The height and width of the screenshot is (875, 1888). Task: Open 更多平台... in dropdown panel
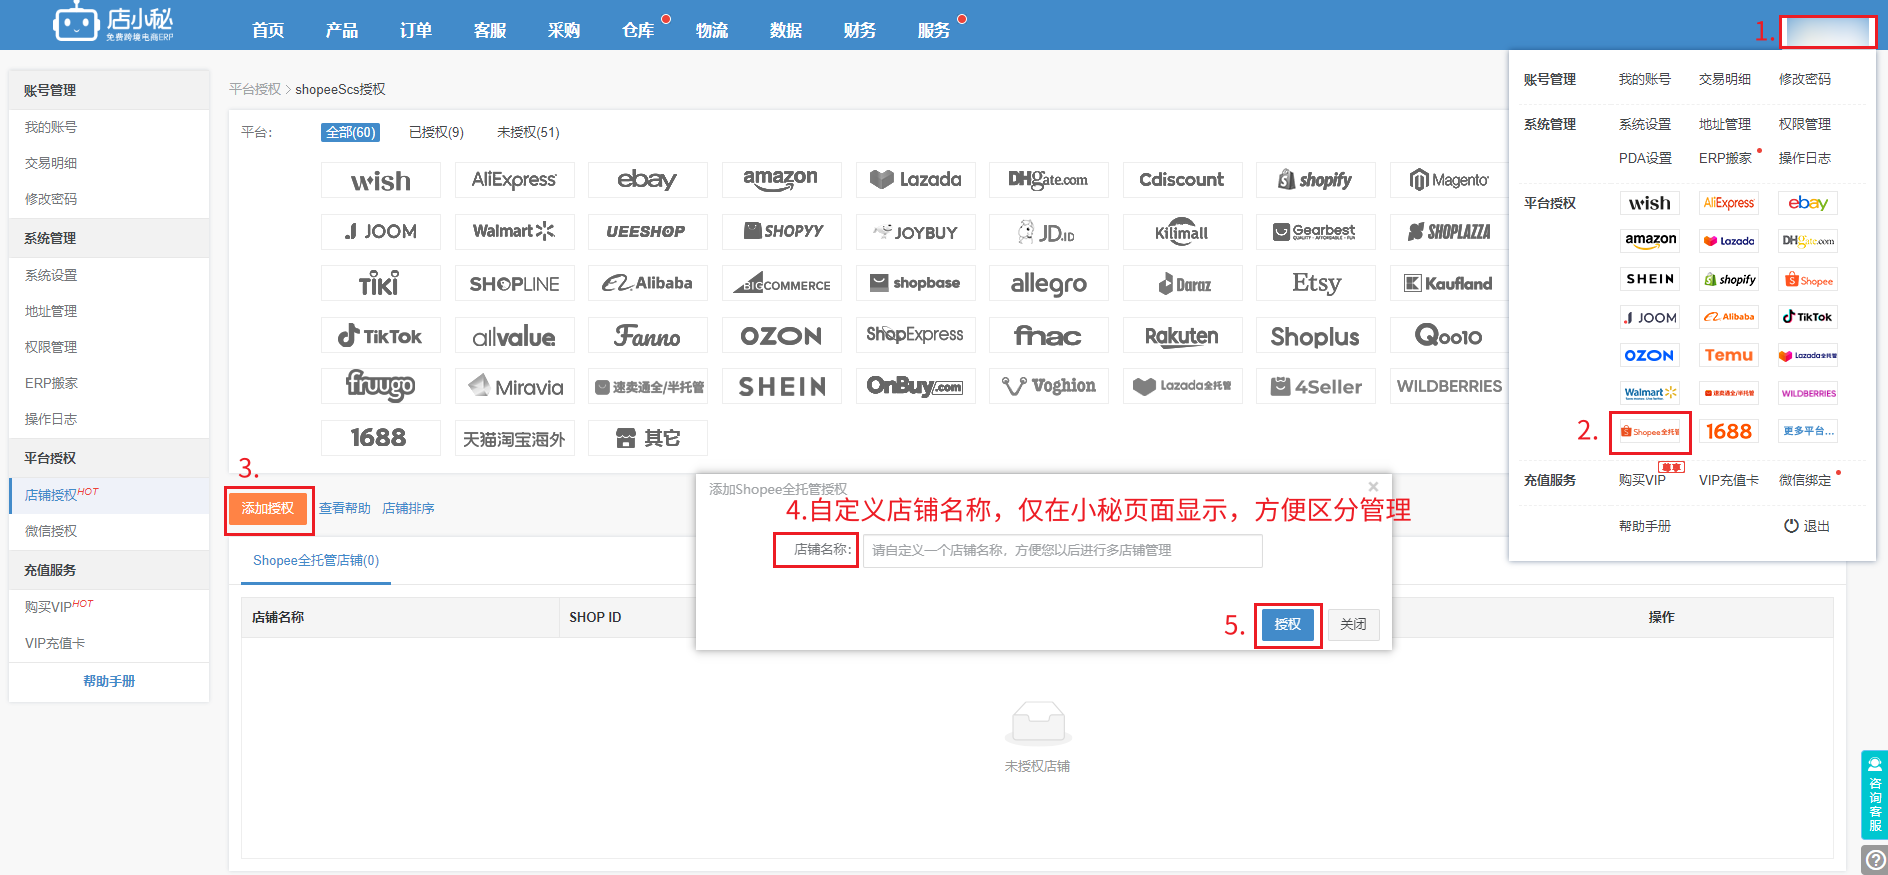click(1808, 431)
